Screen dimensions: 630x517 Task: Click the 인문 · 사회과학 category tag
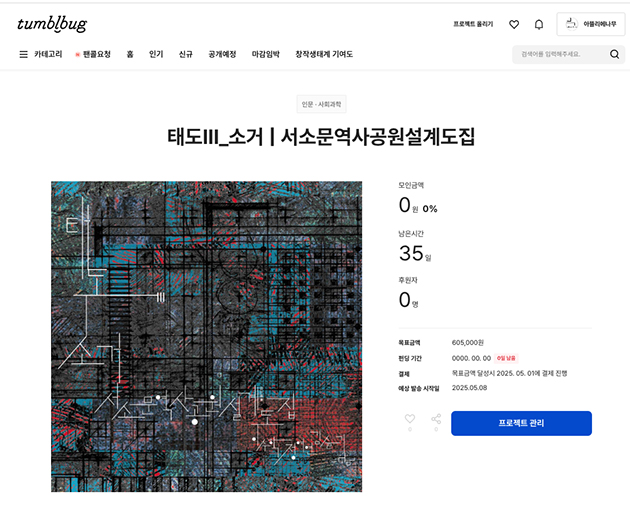pos(321,104)
